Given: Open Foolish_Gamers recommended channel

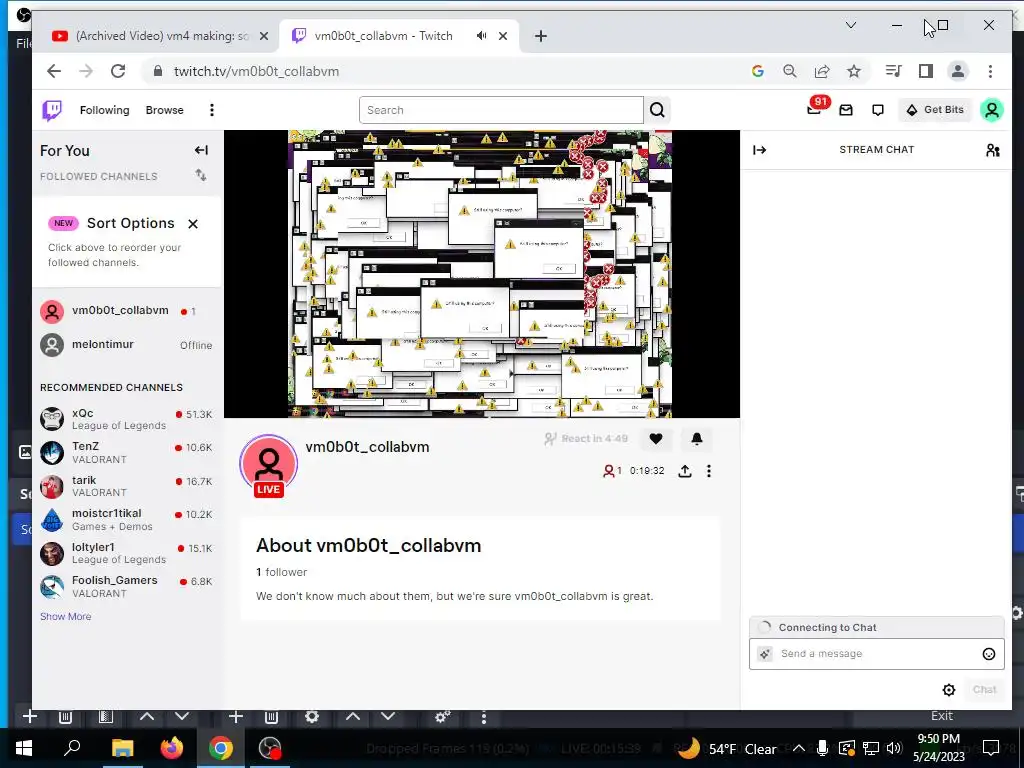Looking at the screenshot, I should coord(127,586).
